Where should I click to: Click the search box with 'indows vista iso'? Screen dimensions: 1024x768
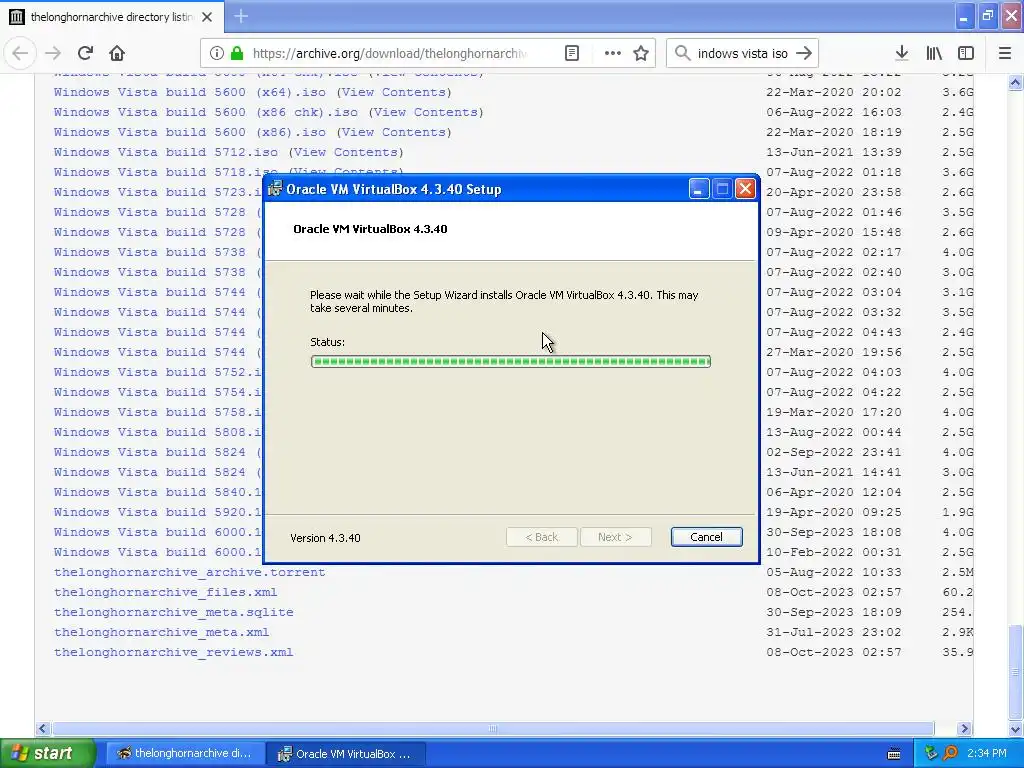742,53
